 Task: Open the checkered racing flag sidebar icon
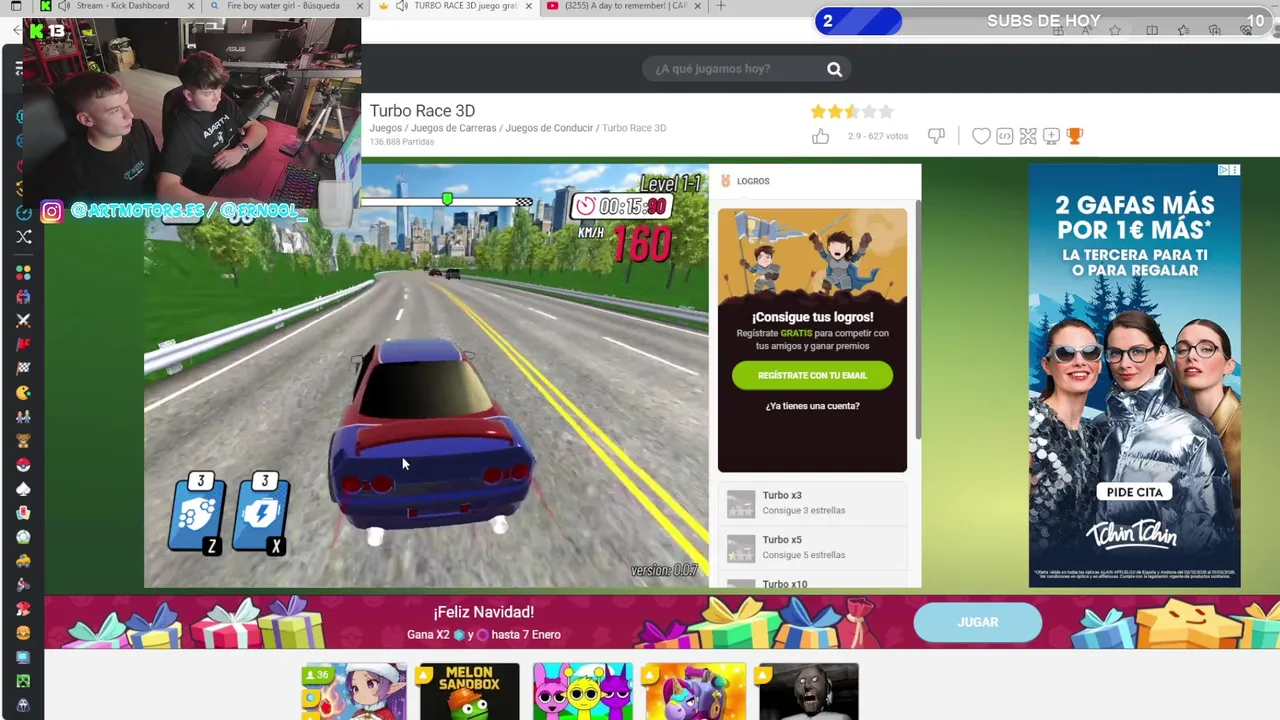[x=23, y=368]
